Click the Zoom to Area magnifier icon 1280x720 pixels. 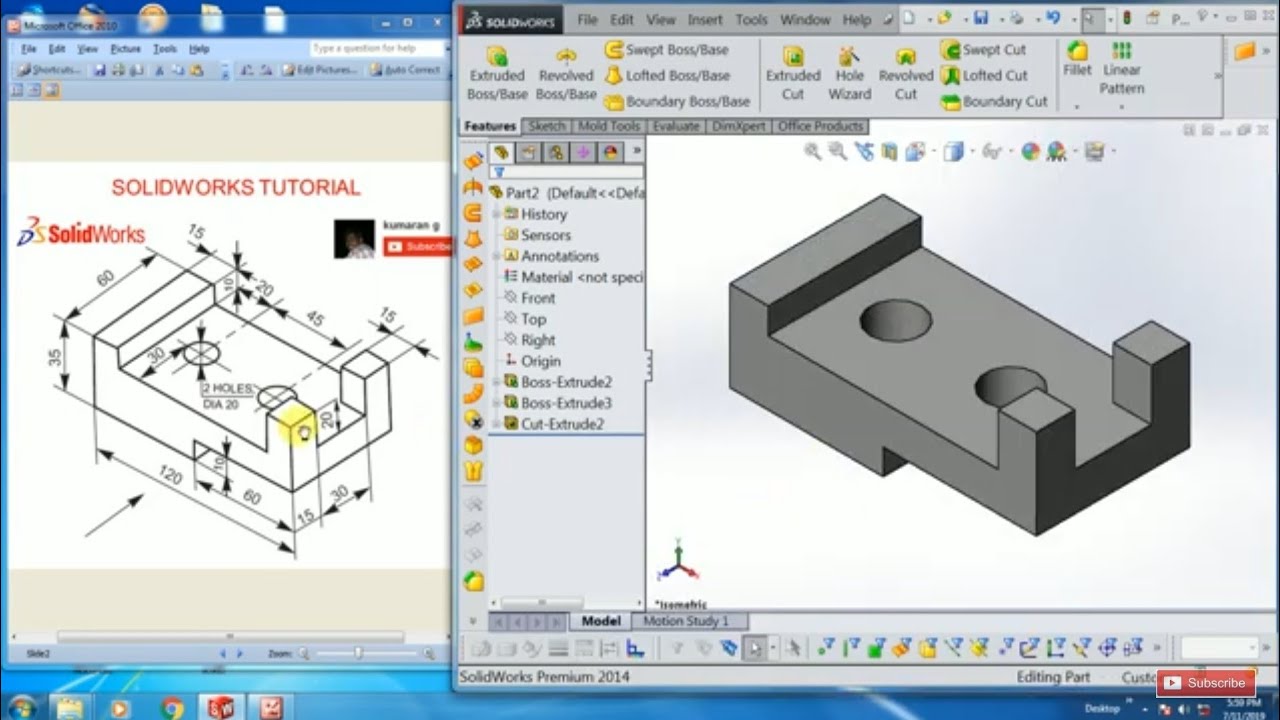[x=837, y=151]
